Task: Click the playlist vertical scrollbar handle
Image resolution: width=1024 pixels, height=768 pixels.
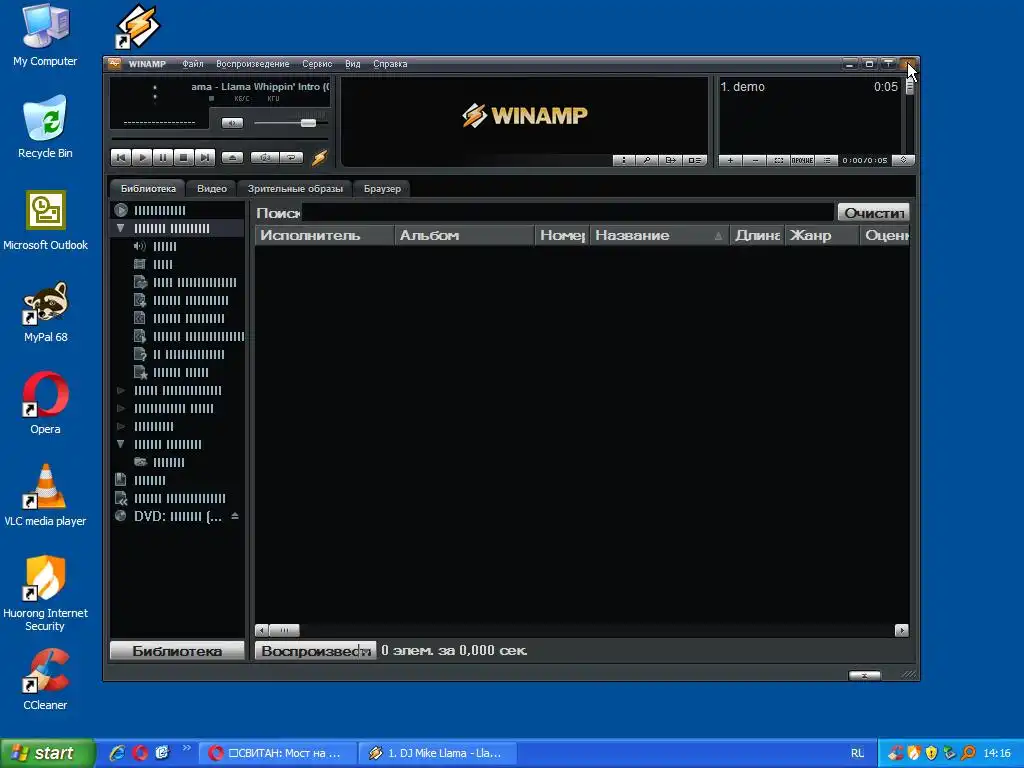Action: (909, 87)
